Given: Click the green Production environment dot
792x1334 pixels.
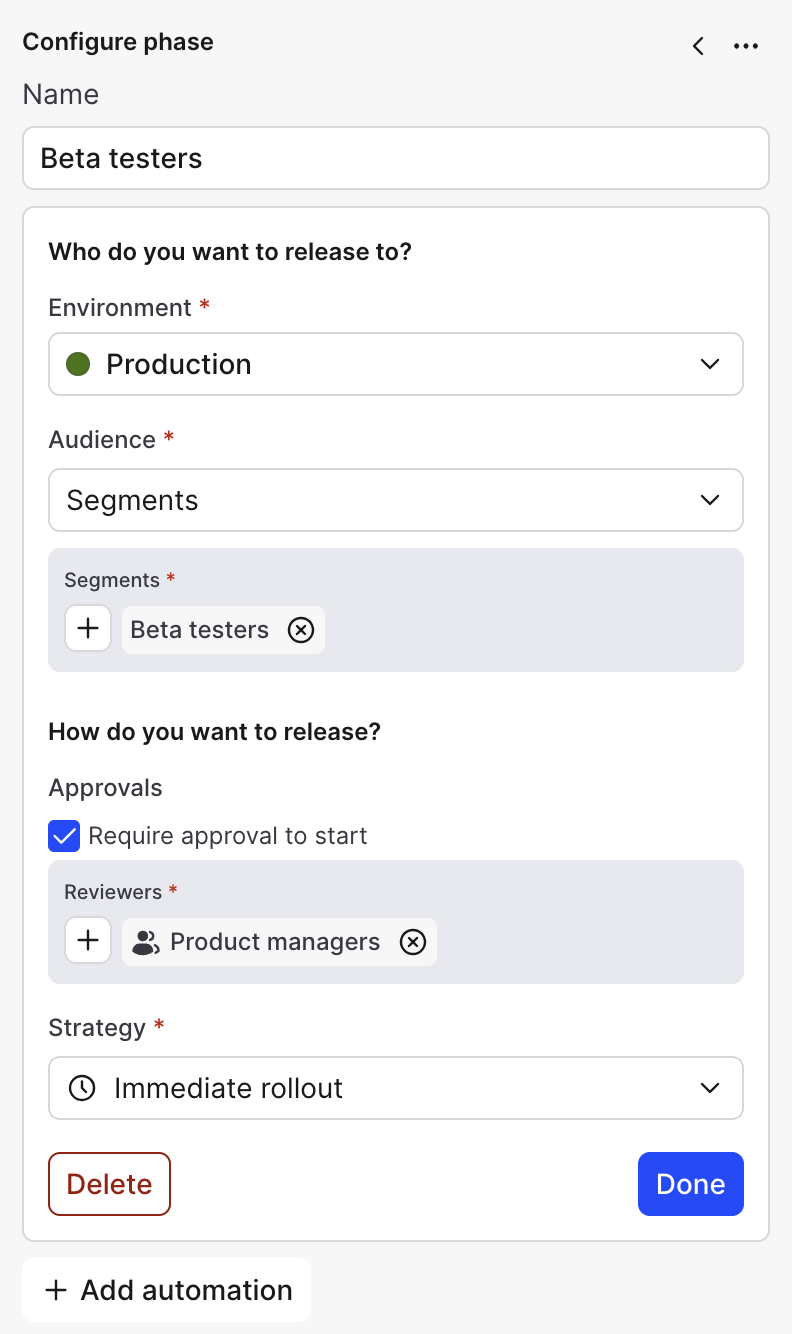Looking at the screenshot, I should click(x=78, y=364).
